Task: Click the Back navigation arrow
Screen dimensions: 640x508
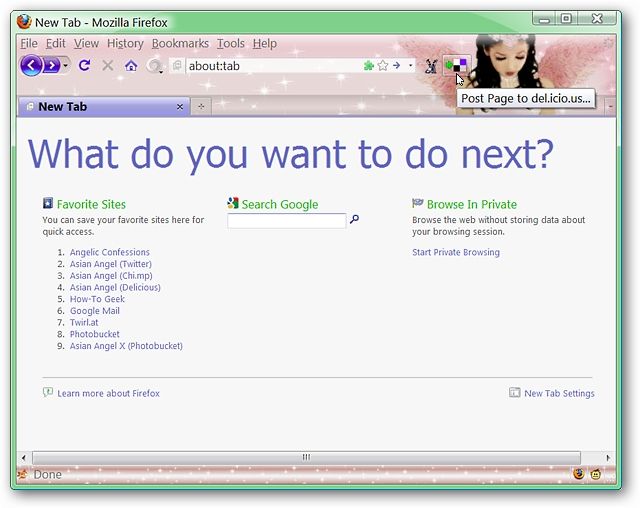Action: pyautogui.click(x=31, y=65)
